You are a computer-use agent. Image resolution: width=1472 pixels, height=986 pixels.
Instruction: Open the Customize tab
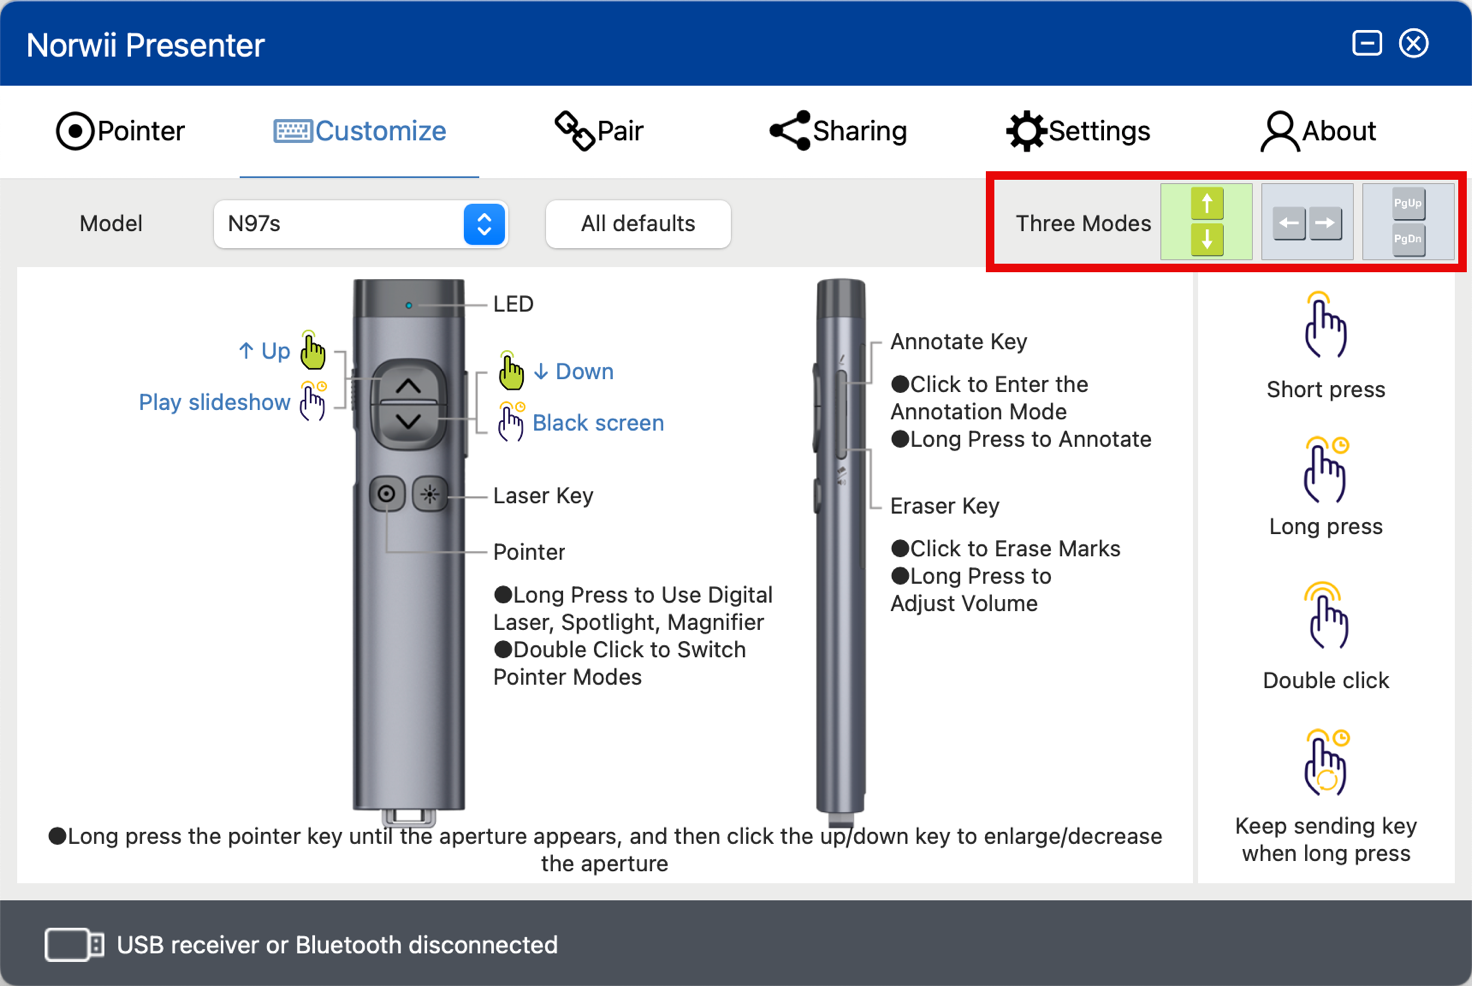359,131
